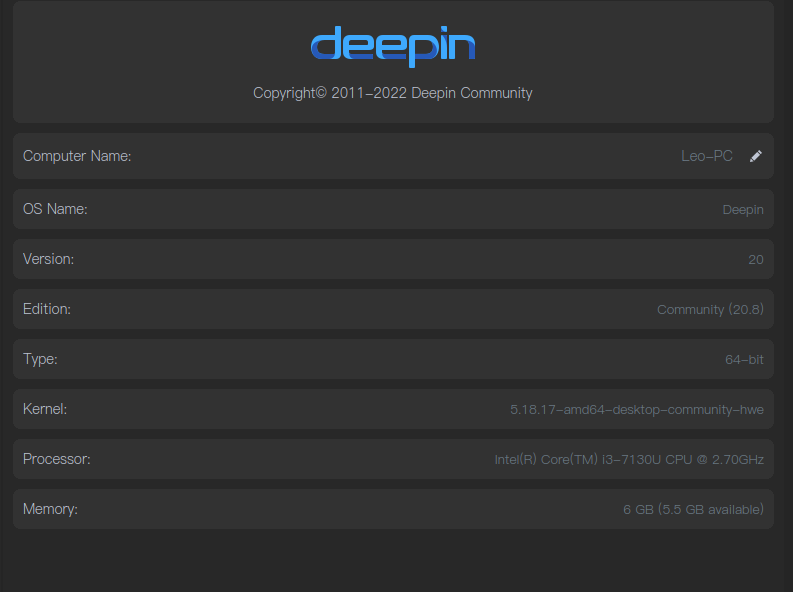
Task: Click the pencil edit icon beside Leo-PC
Action: 756,156
